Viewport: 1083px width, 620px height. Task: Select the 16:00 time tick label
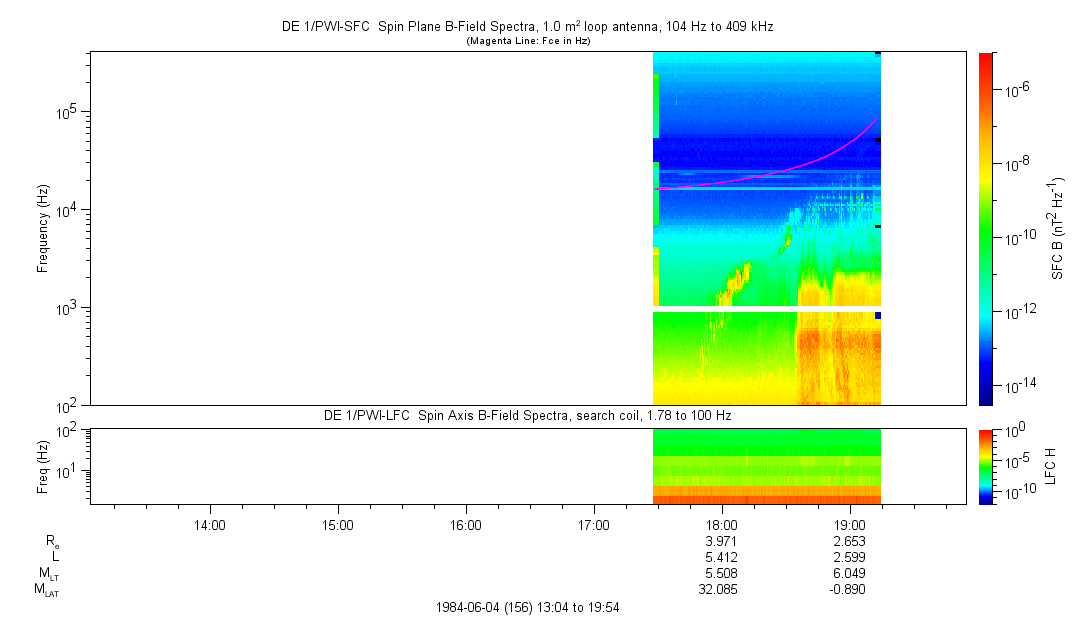coord(466,524)
